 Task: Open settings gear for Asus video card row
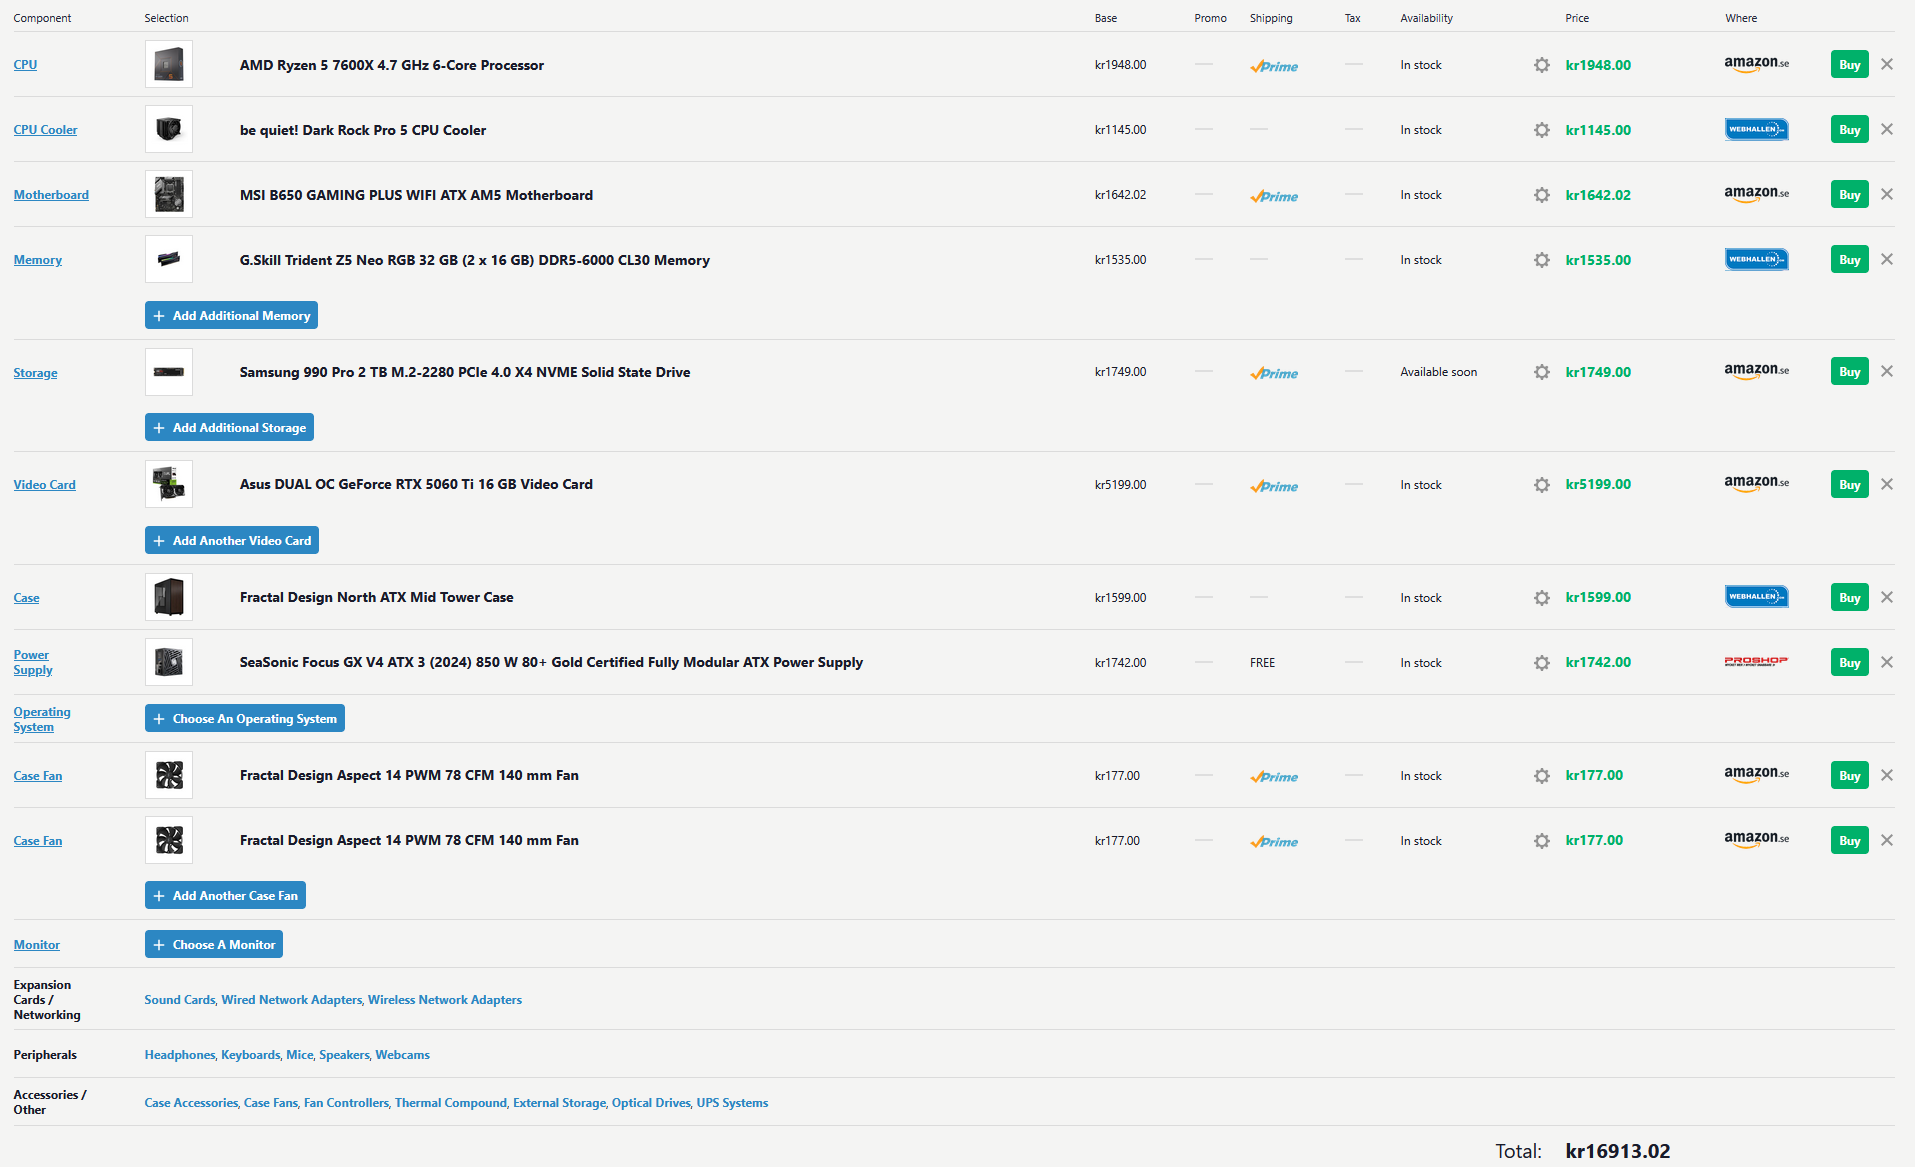pos(1541,485)
